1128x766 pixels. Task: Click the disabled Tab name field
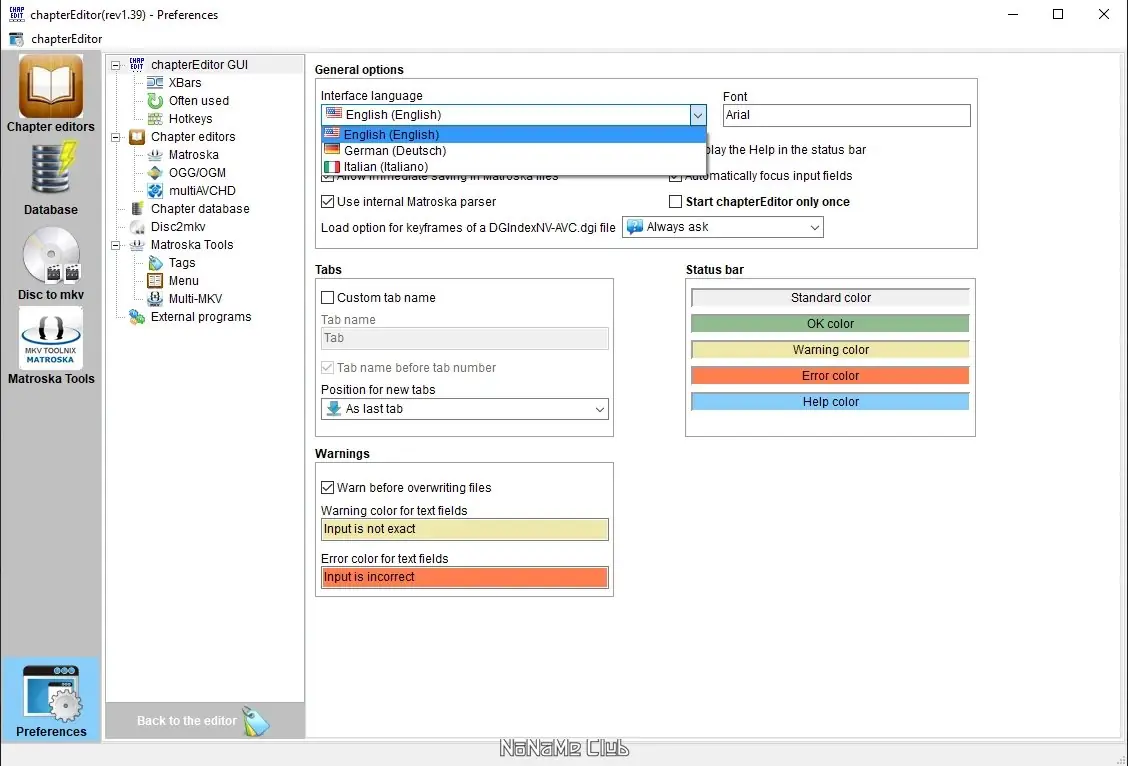[x=464, y=338]
